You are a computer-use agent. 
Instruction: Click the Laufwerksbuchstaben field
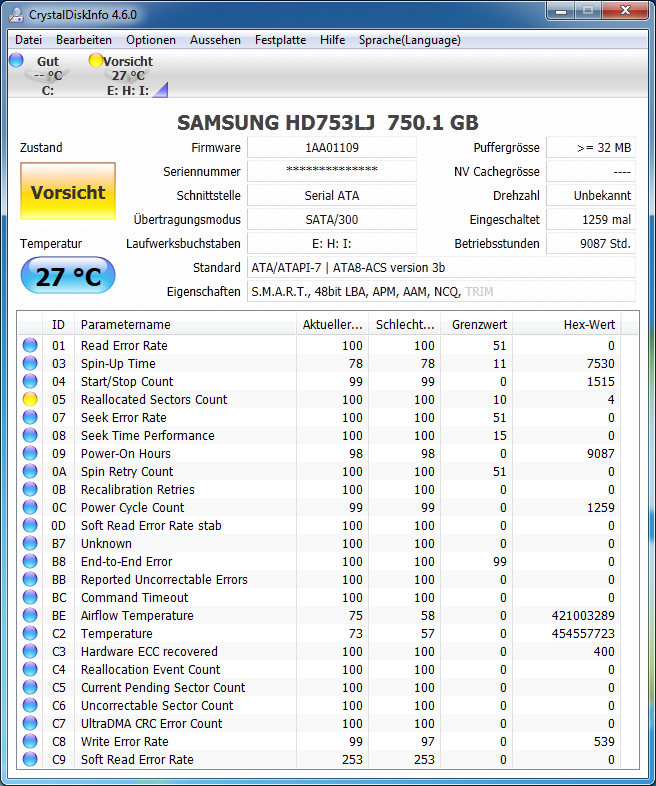pos(332,243)
